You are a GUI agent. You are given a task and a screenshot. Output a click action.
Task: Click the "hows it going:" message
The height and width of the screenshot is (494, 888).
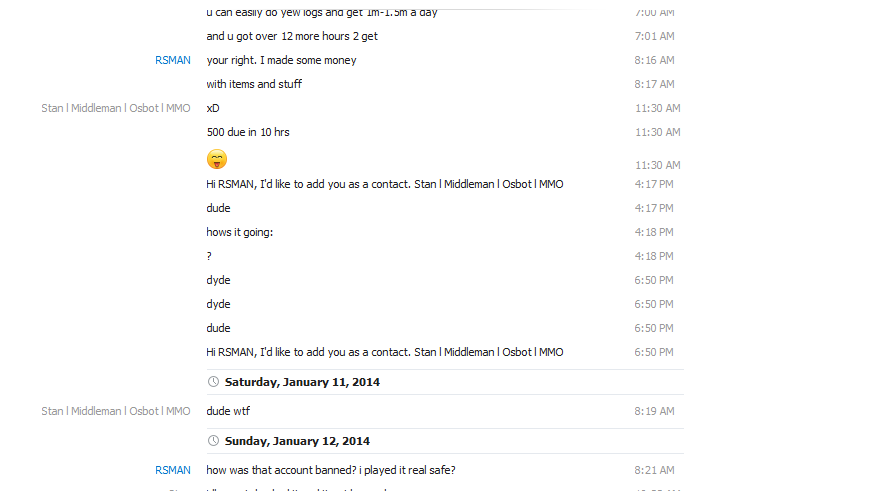click(239, 232)
